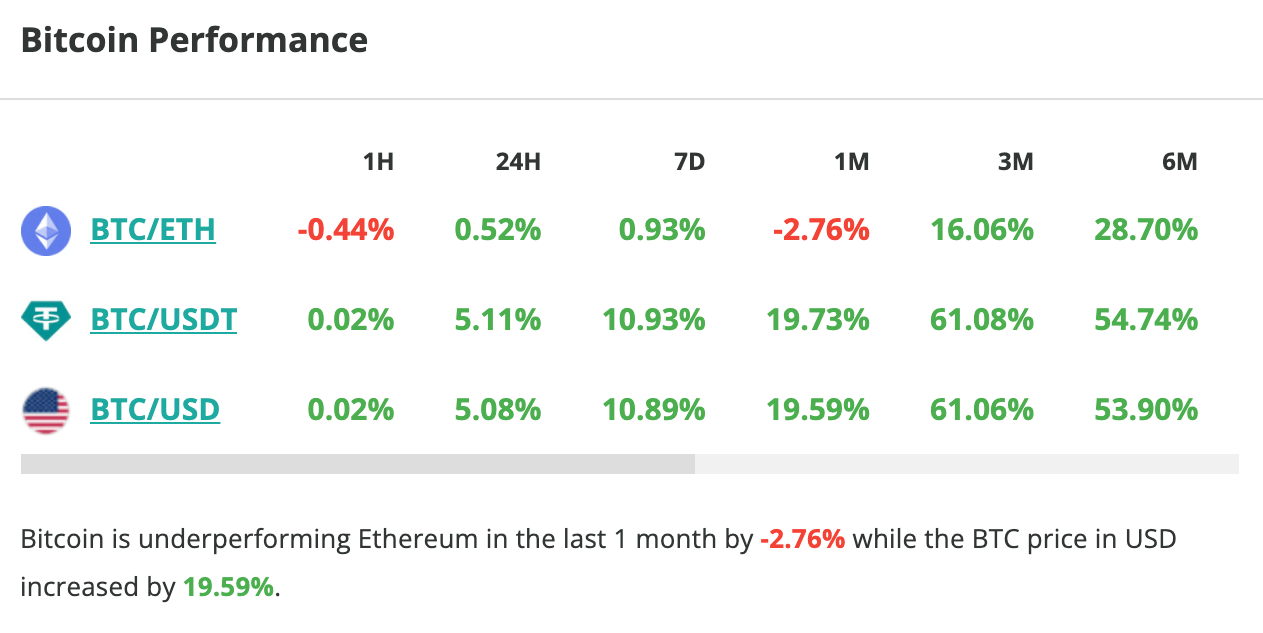Click the 3M column header

coord(1015,161)
